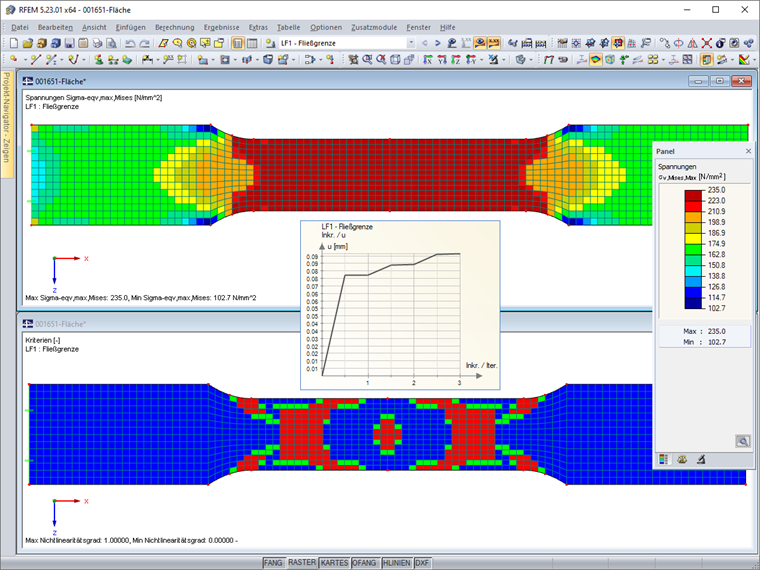Go to previous load case arrow

point(425,43)
